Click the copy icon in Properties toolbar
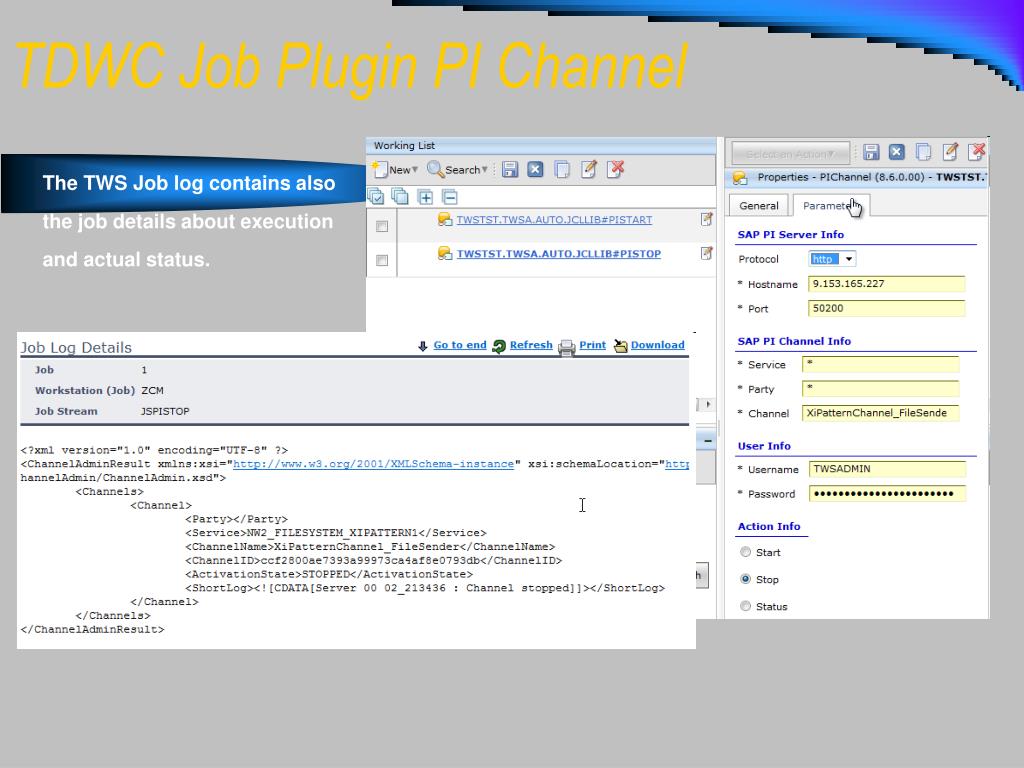Image resolution: width=1024 pixels, height=768 pixels. (923, 152)
